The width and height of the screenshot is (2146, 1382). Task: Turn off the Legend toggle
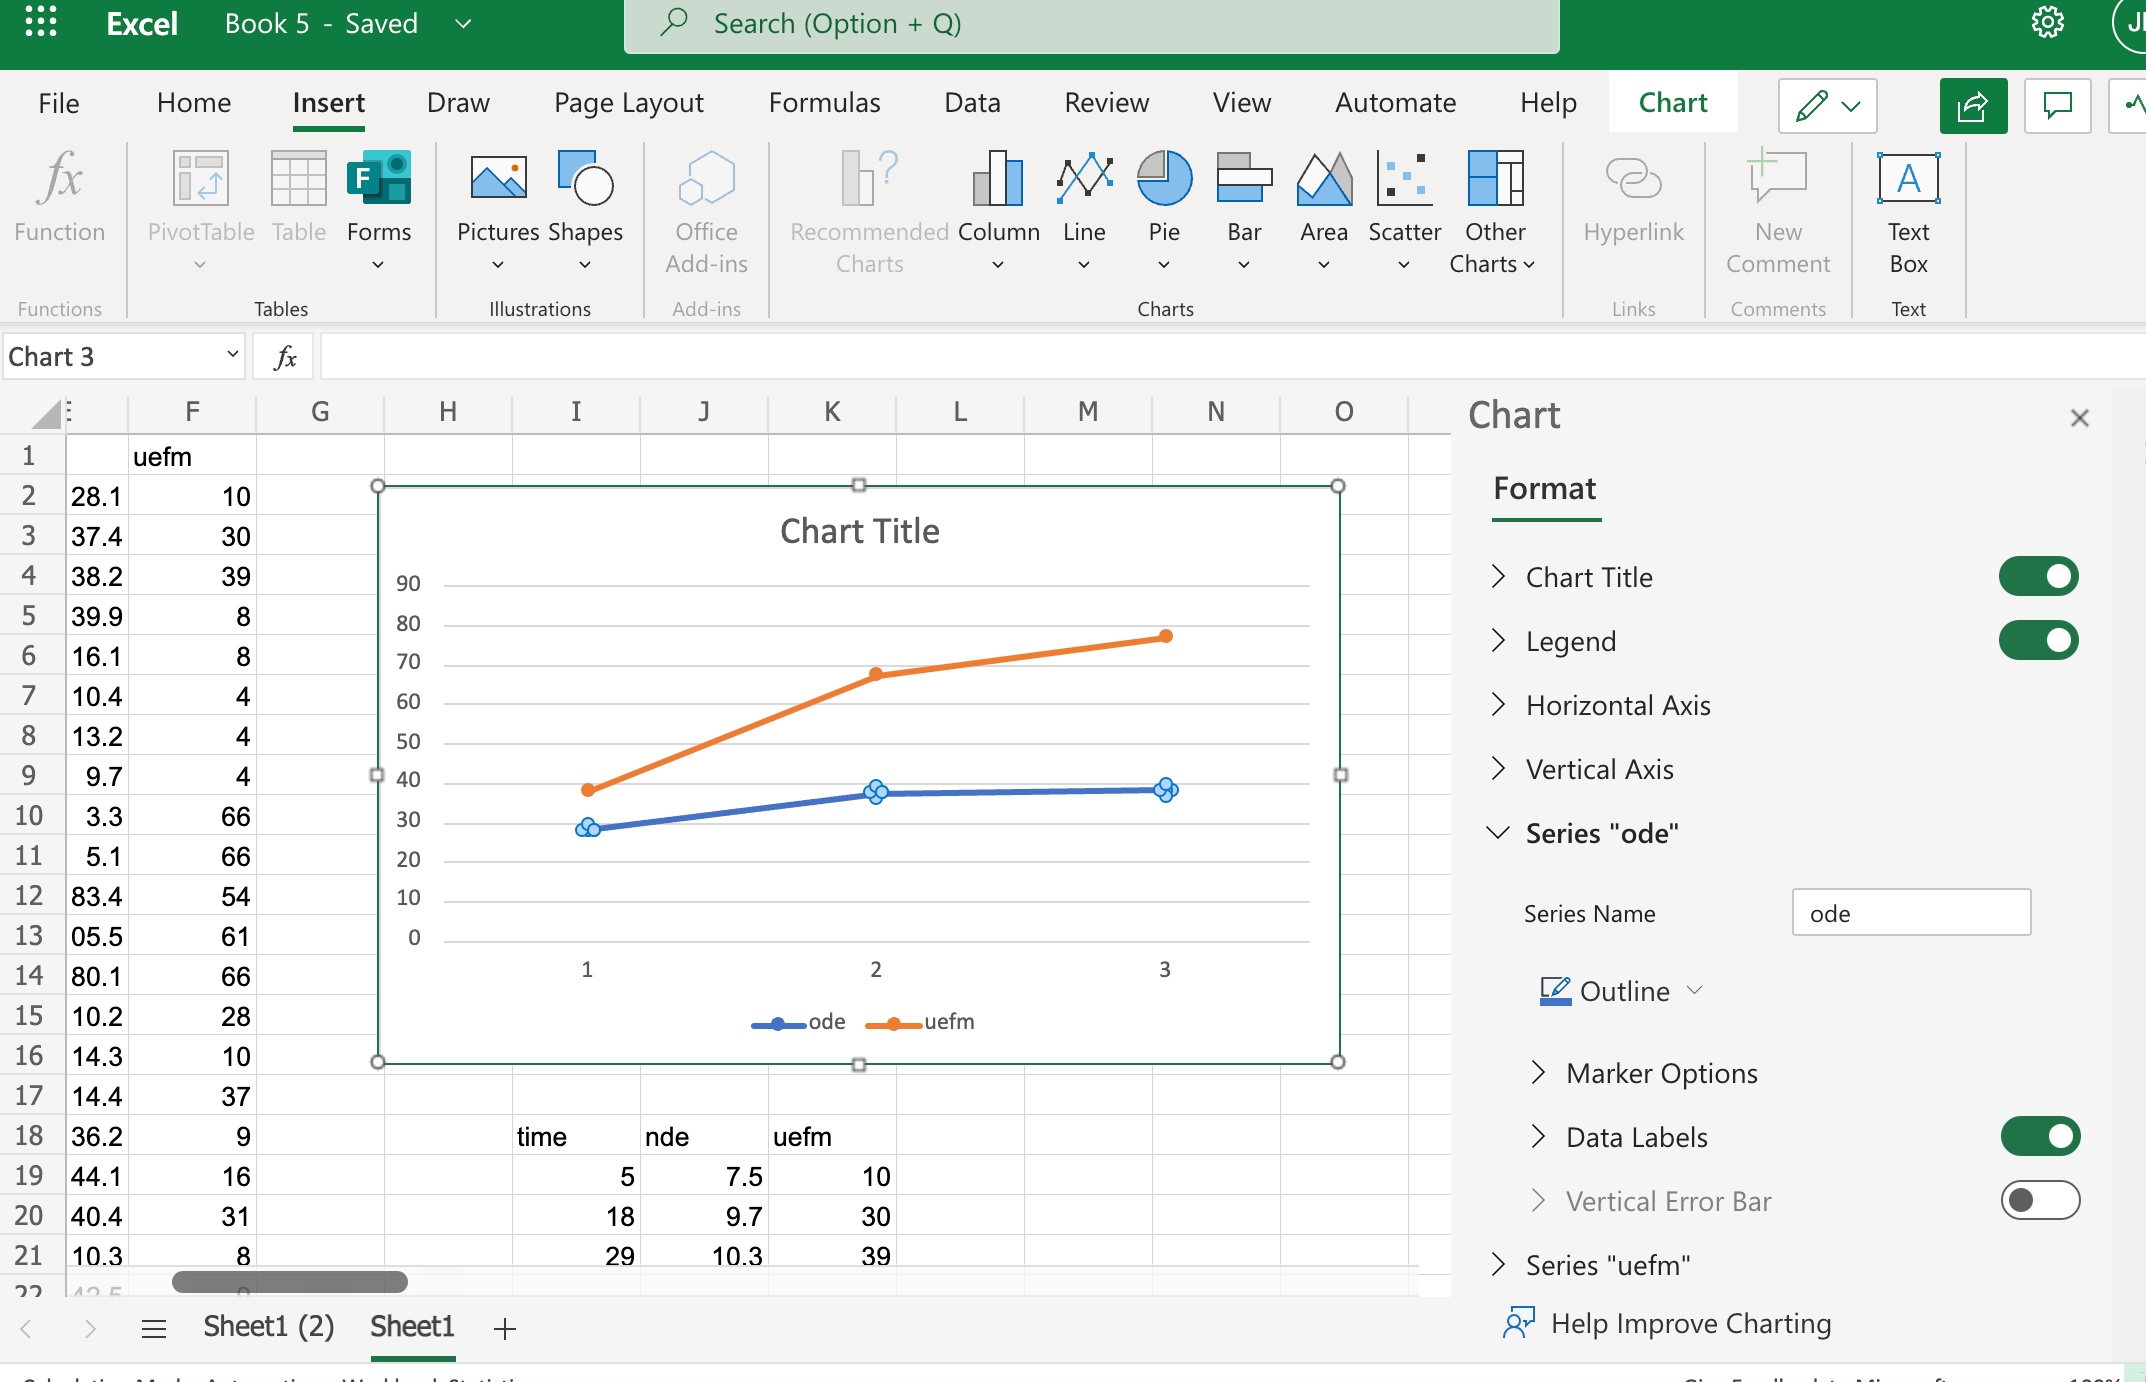[x=2039, y=640]
